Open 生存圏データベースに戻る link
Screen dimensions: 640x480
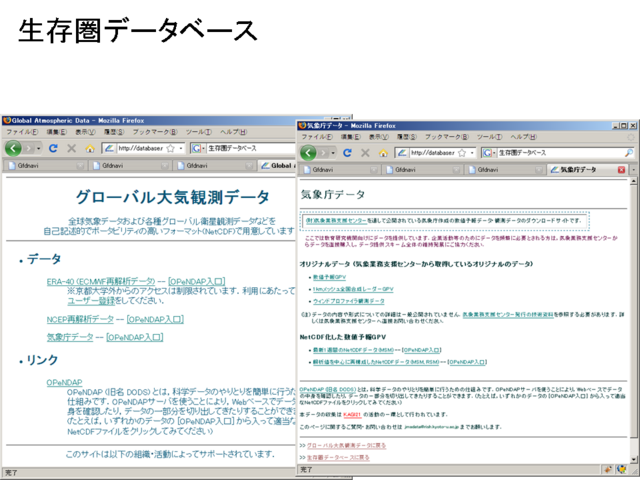point(338,458)
